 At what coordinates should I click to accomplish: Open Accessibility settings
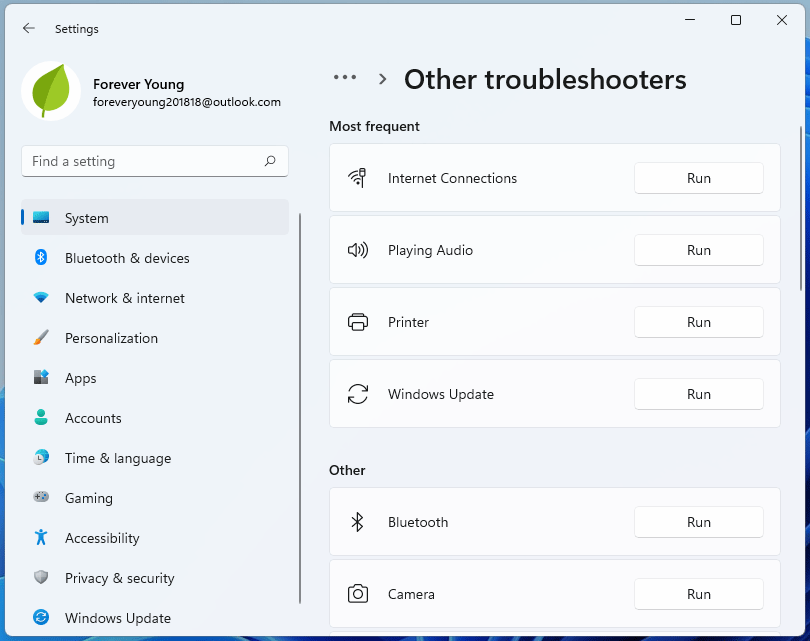(x=154, y=538)
